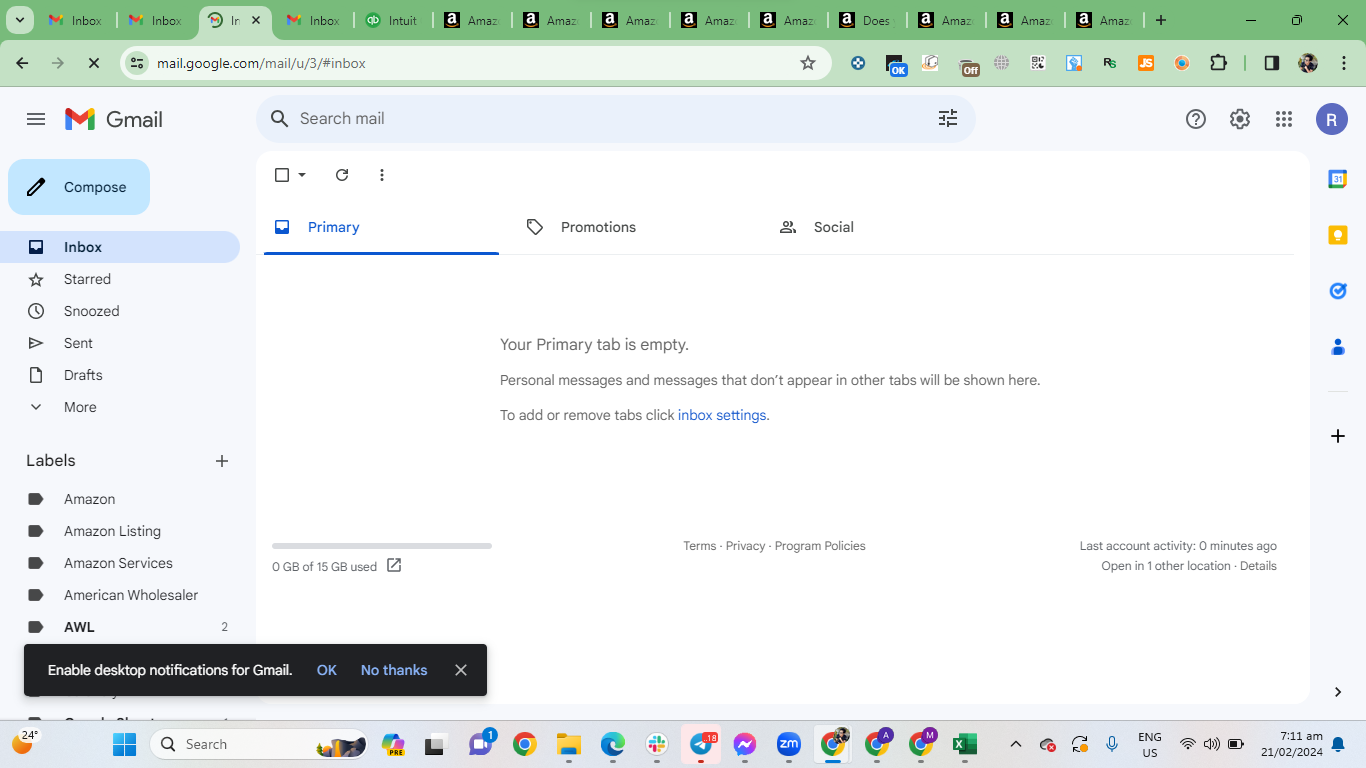
Task: Open new browser tab
Action: pos(1161,20)
